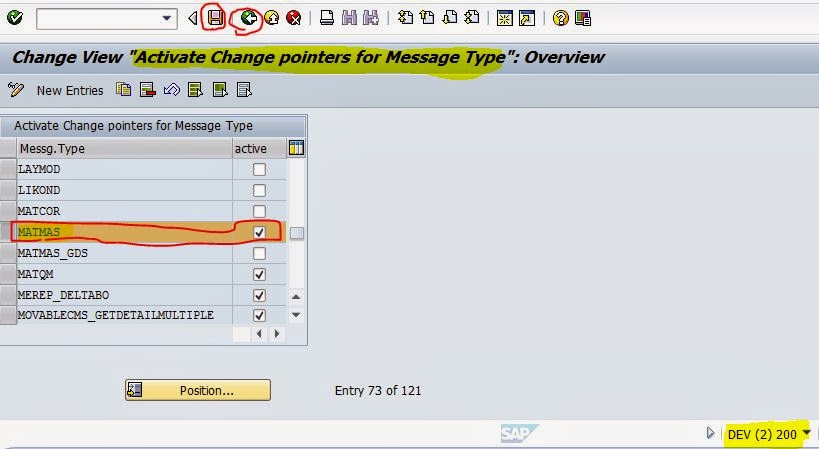This screenshot has height=449, width=819.
Task: Click the Find Next binoculars icon
Action: pyautogui.click(x=371, y=18)
